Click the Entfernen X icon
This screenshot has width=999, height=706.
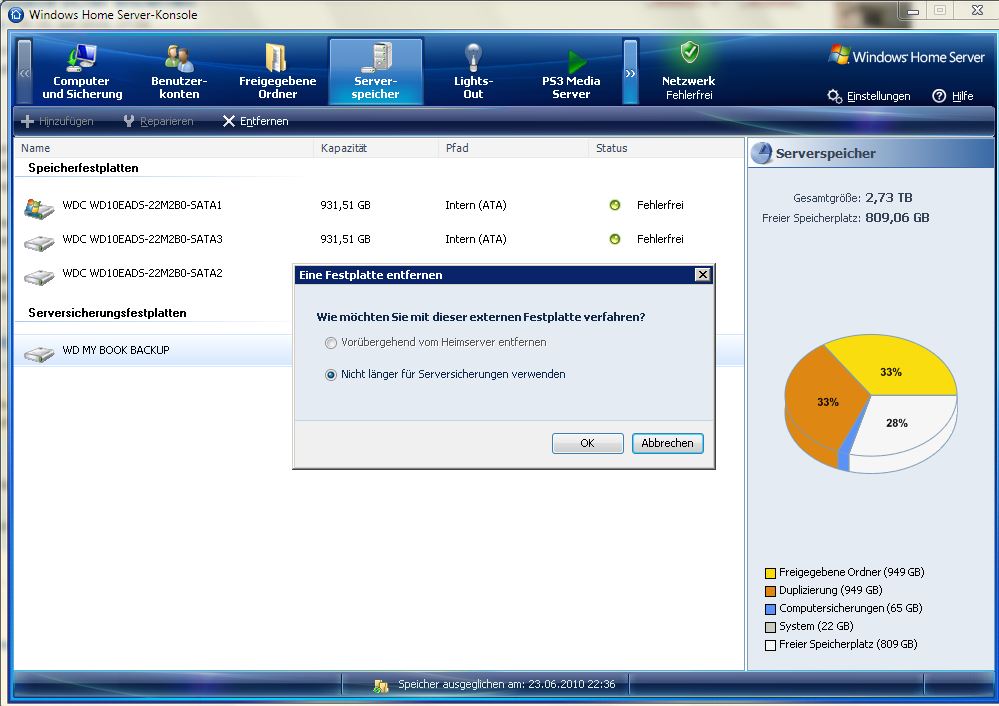coord(229,121)
